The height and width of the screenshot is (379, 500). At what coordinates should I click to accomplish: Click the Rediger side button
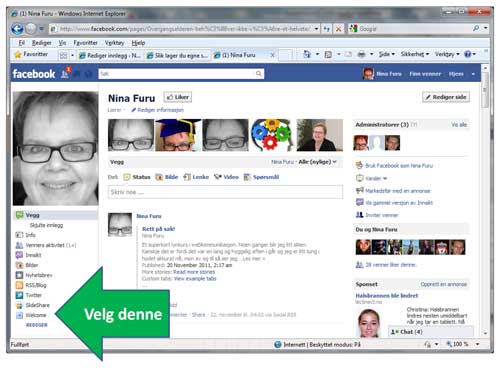pyautogui.click(x=446, y=97)
